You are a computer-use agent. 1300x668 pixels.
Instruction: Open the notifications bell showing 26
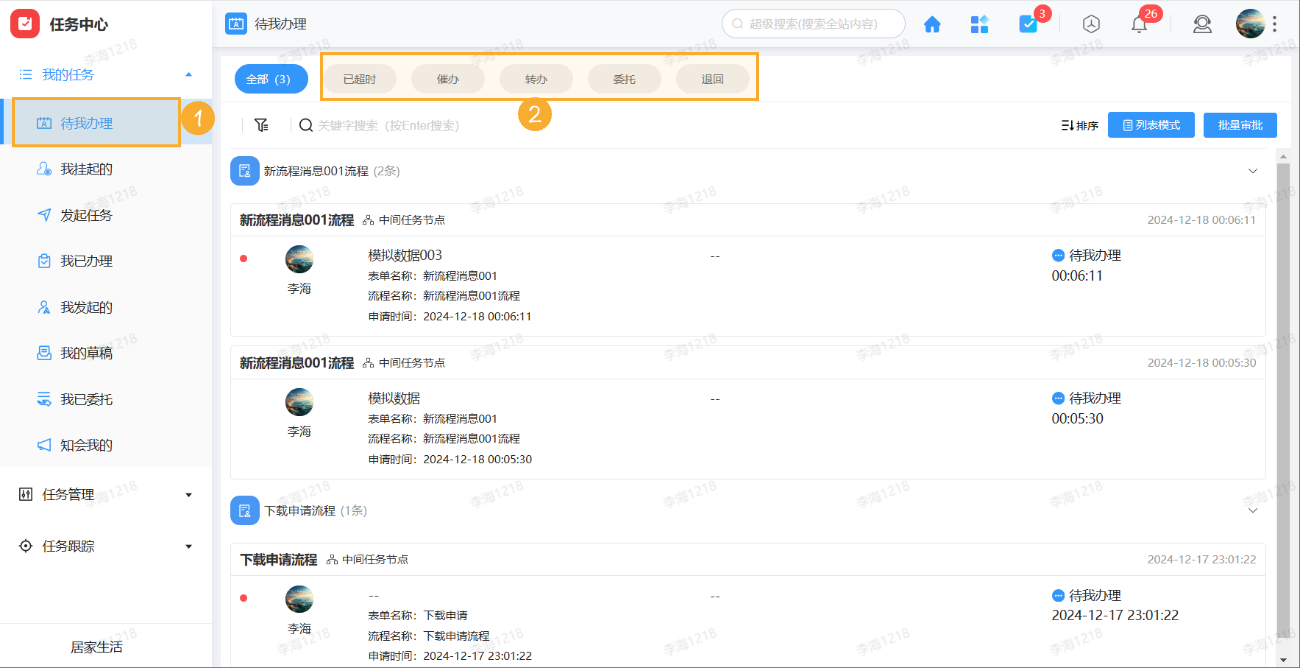coord(1138,23)
